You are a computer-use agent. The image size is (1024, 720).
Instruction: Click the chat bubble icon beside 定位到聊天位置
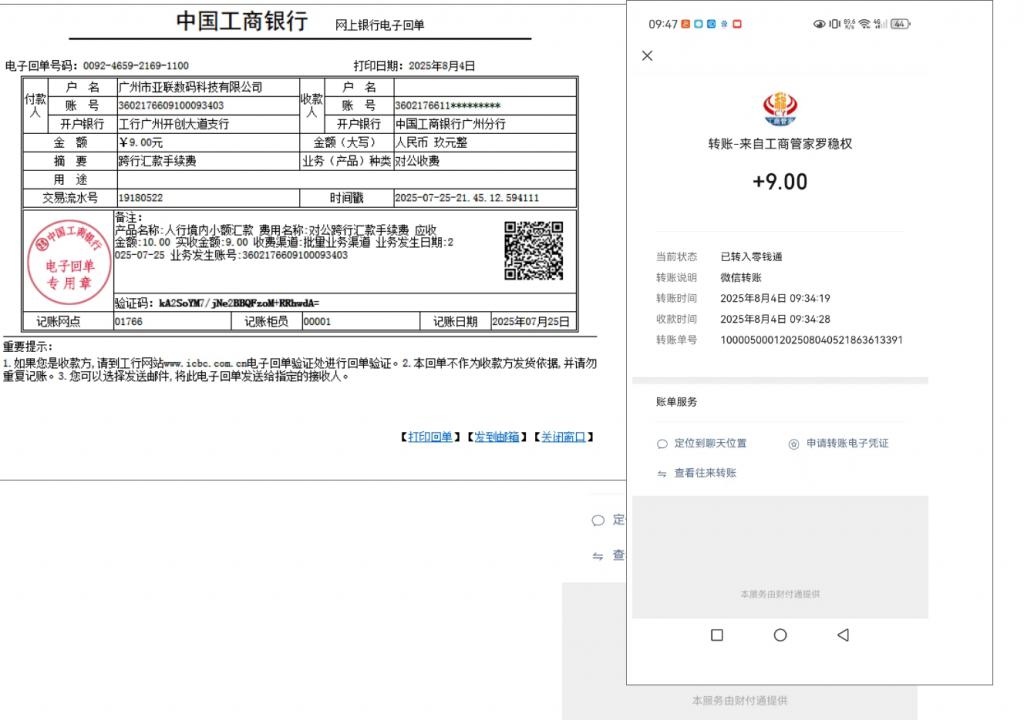click(662, 444)
